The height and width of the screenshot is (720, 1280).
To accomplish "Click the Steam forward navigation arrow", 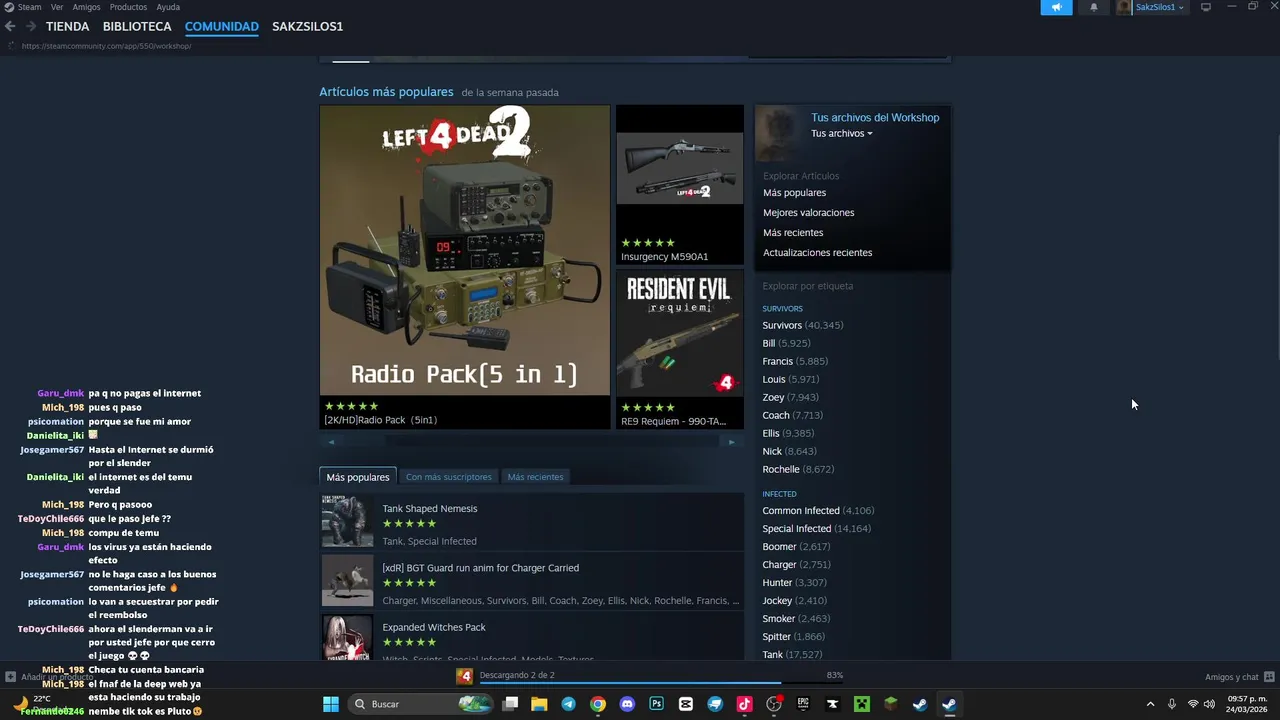I will click(31, 27).
